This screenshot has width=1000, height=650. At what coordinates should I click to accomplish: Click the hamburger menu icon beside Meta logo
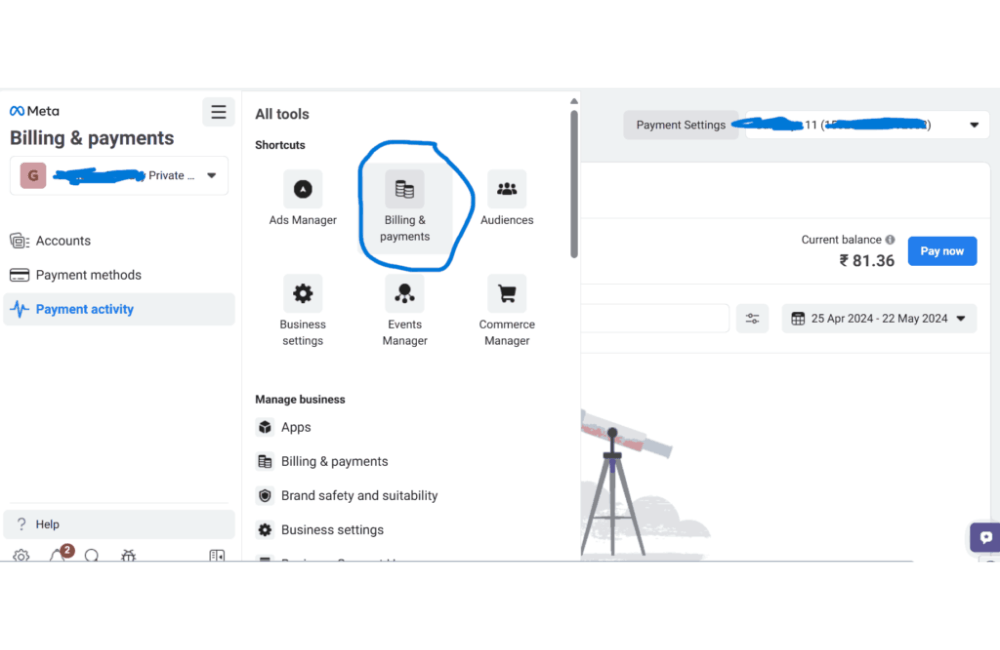click(x=218, y=111)
